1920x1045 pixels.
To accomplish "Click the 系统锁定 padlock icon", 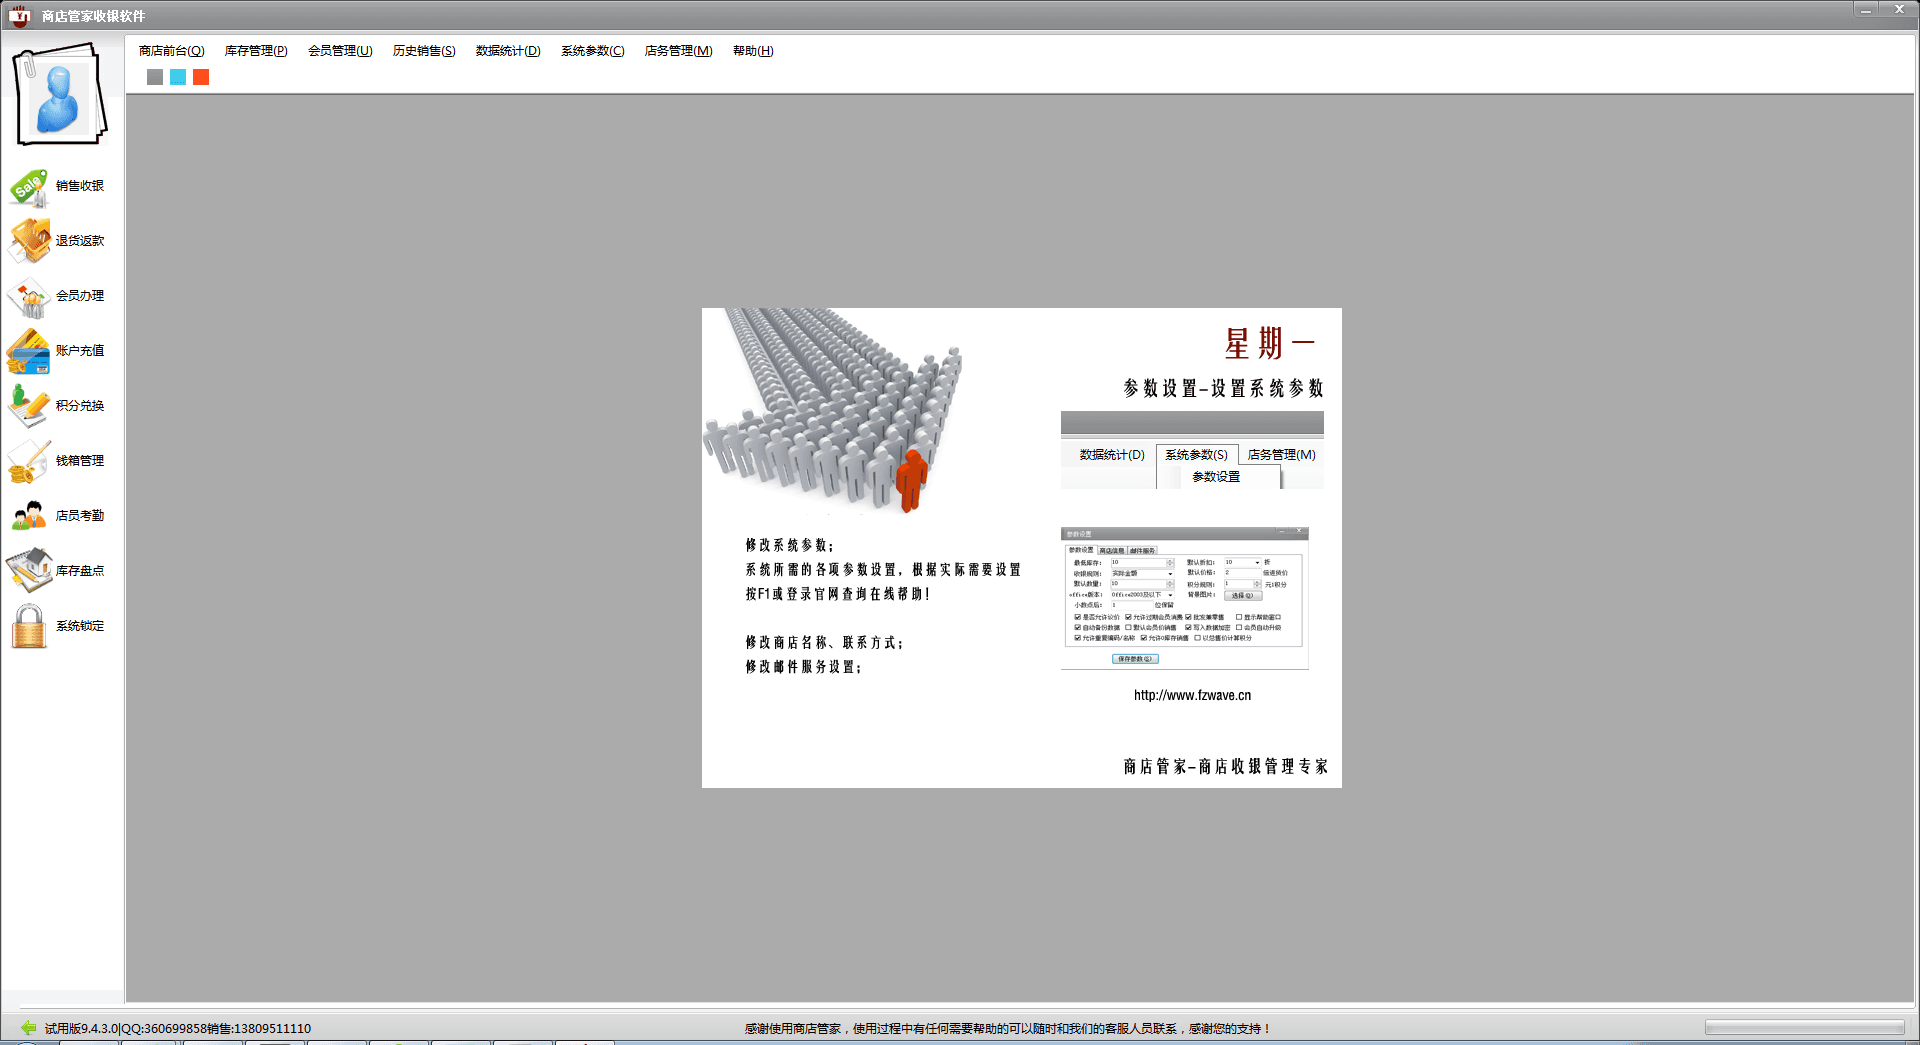I will click(30, 626).
